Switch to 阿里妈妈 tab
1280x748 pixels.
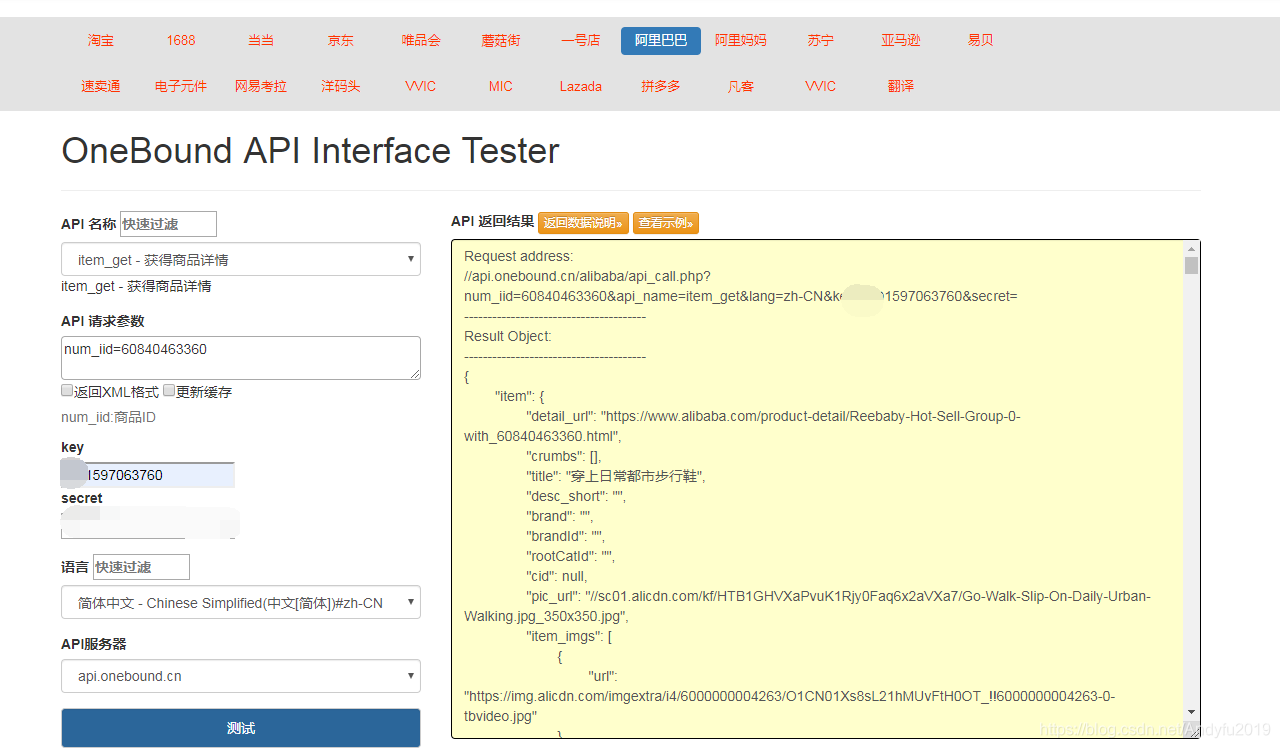pyautogui.click(x=741, y=41)
